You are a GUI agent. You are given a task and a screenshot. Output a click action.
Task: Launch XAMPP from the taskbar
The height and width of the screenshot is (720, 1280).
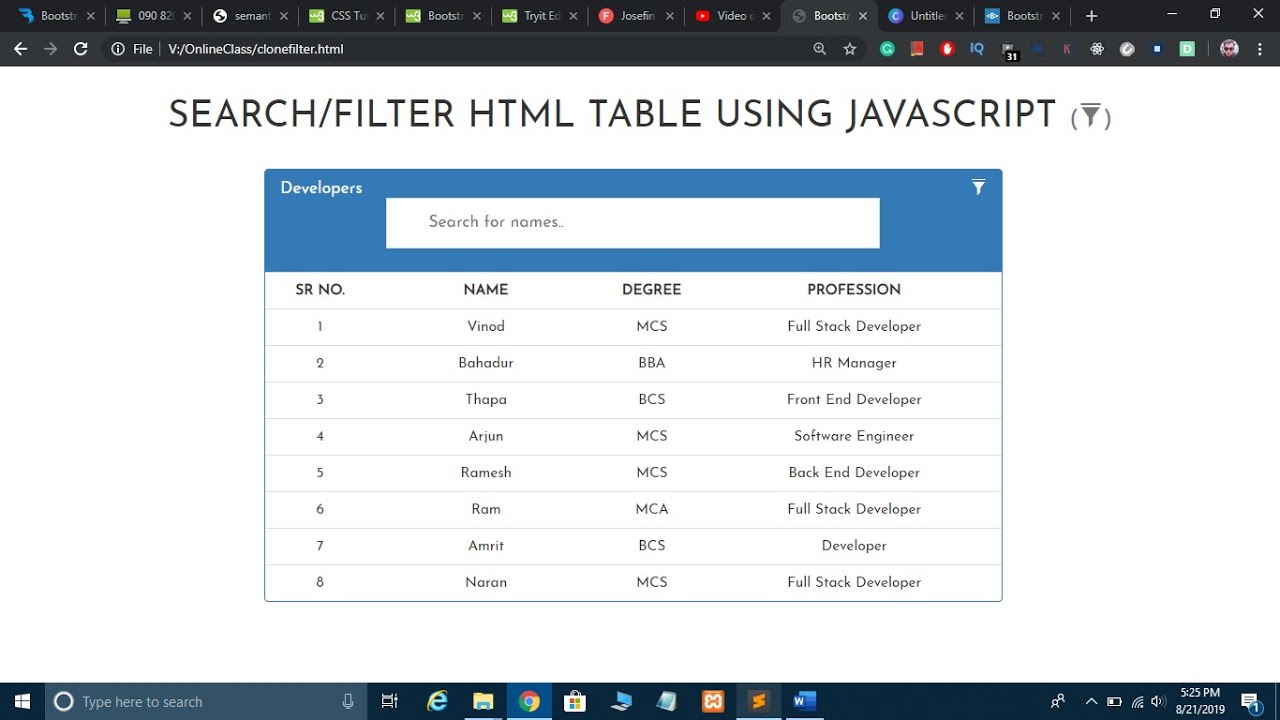click(x=713, y=701)
